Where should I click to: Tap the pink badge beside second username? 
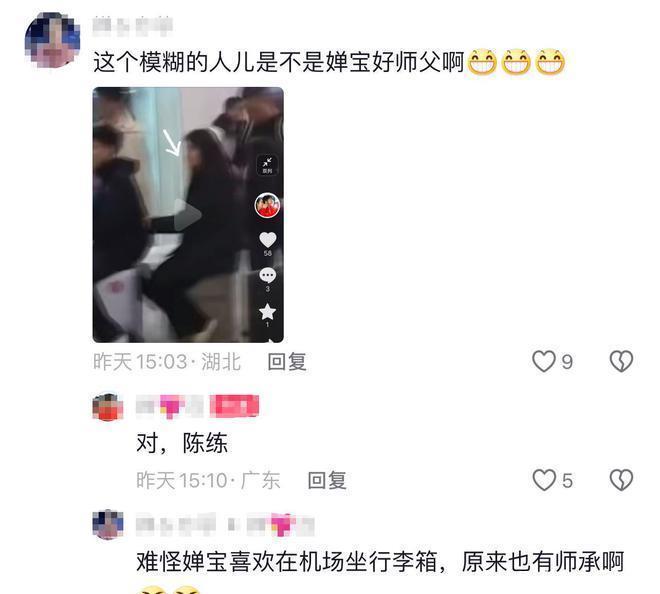(x=234, y=407)
